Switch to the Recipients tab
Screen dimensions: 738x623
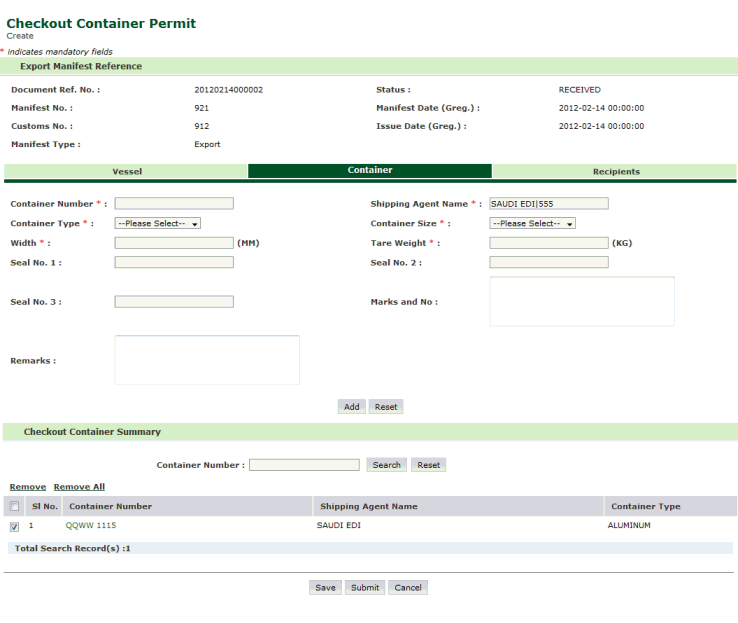615,172
